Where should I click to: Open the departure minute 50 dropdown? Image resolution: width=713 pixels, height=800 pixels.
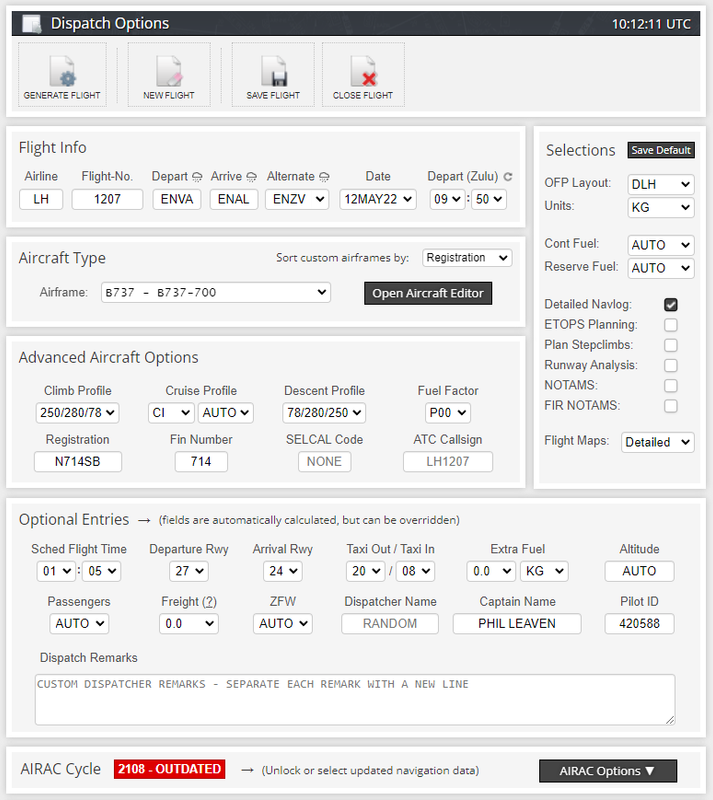(x=489, y=199)
